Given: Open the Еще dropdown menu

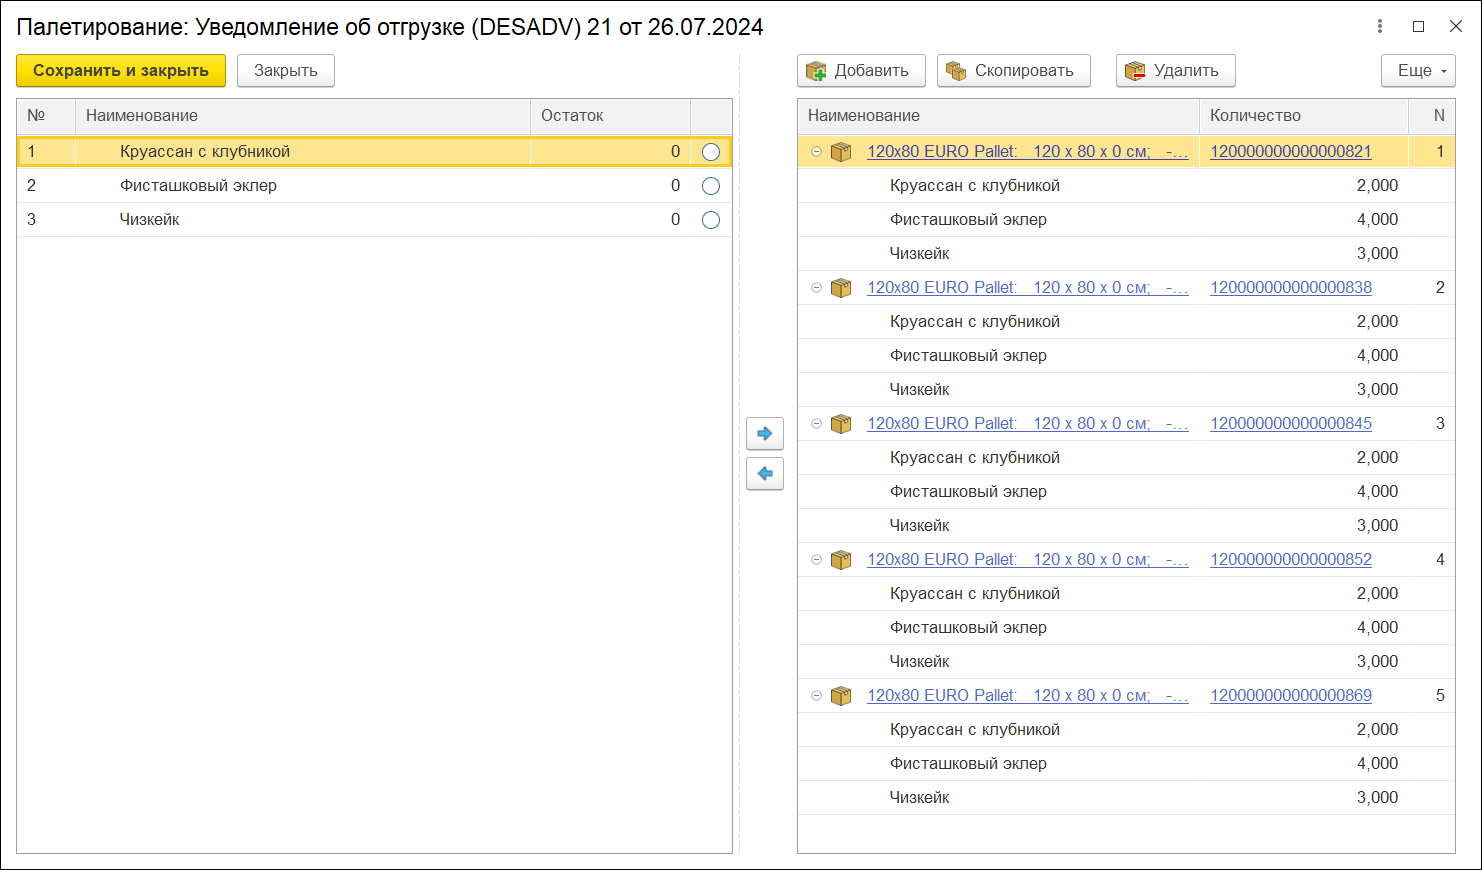Looking at the screenshot, I should [1418, 71].
